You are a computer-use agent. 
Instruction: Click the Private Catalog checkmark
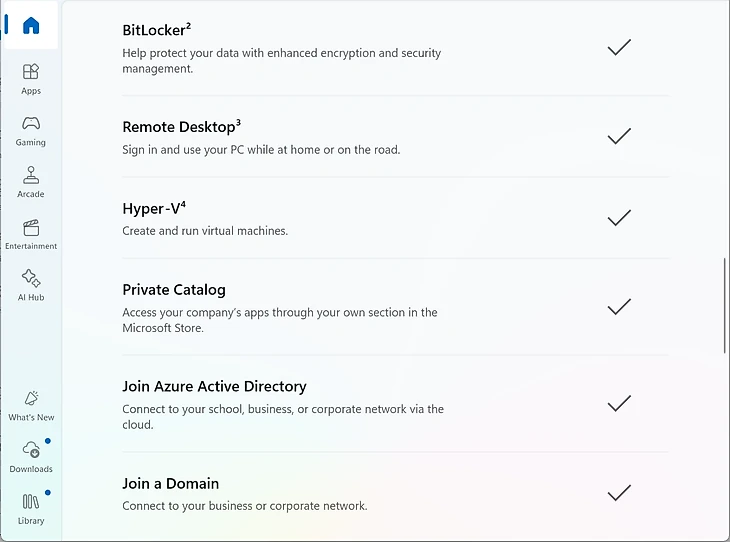(x=619, y=306)
